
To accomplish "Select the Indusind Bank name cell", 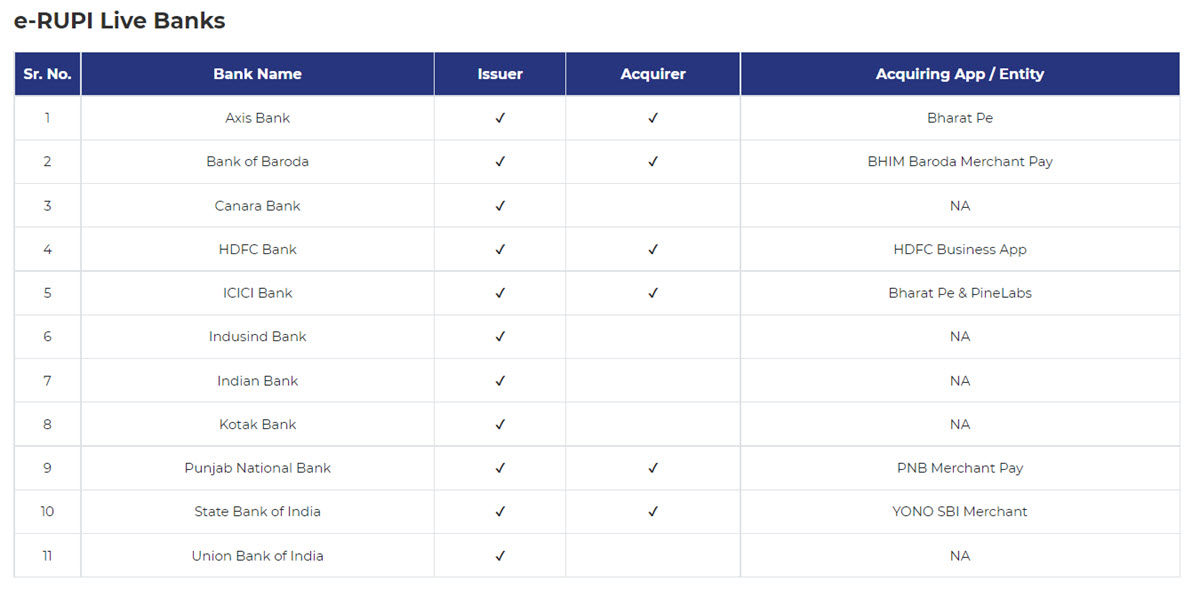I will click(257, 337).
